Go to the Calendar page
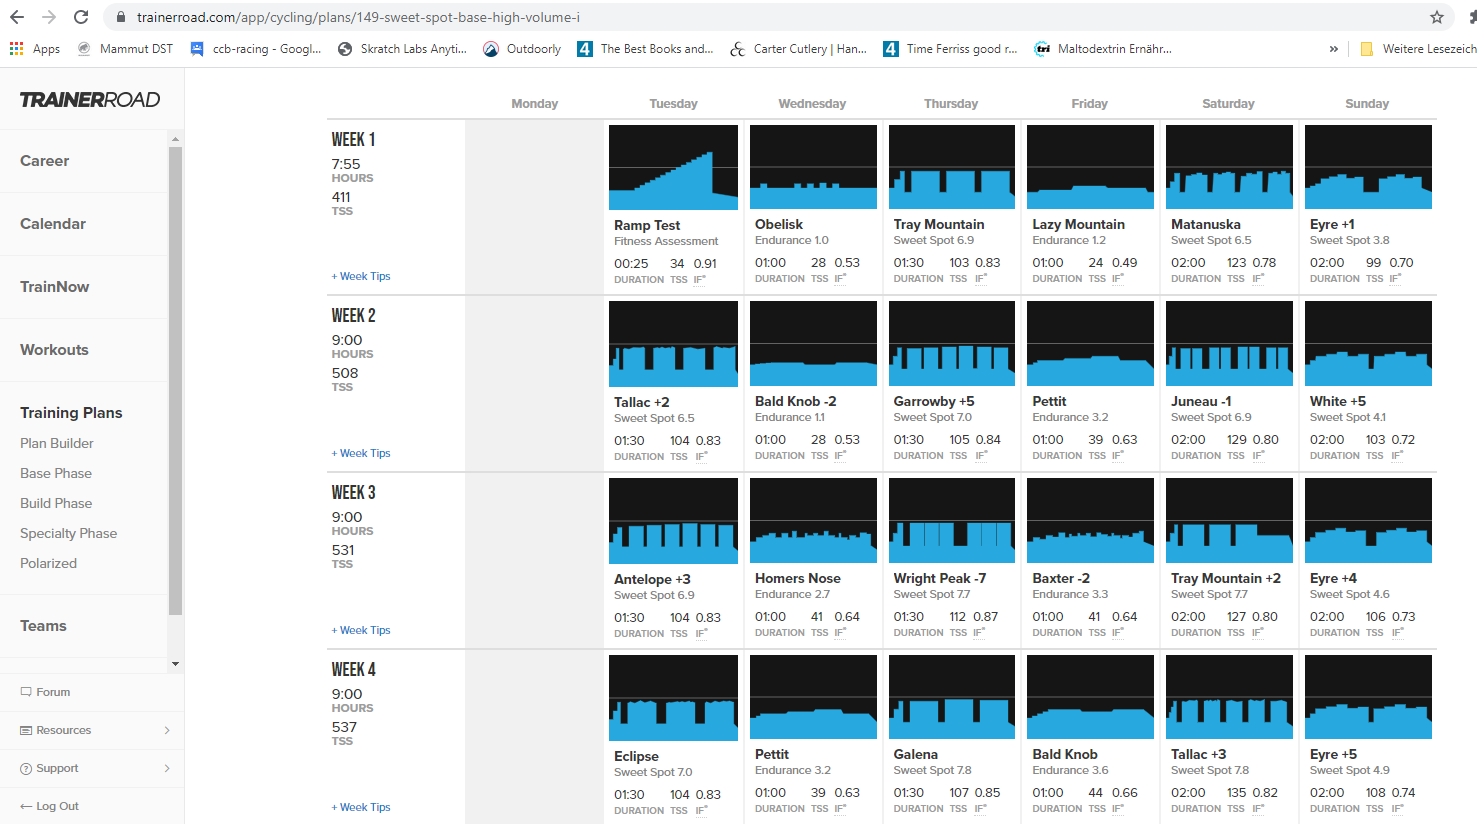 (53, 224)
